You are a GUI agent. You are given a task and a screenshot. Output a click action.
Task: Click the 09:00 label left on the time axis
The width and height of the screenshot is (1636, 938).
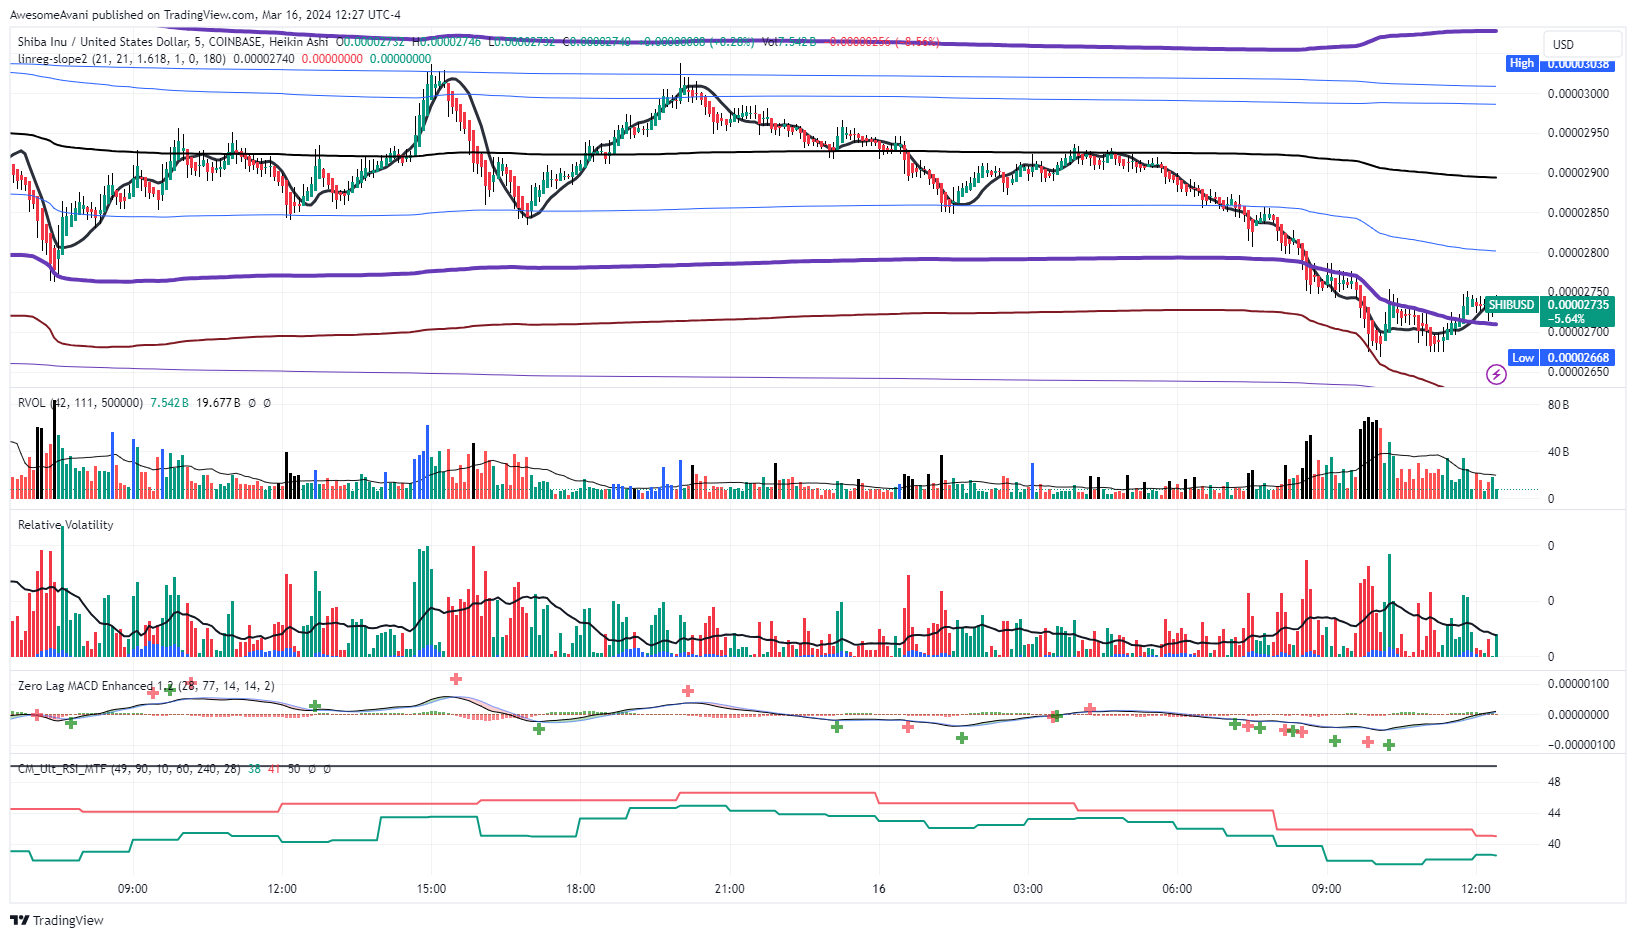[133, 889]
